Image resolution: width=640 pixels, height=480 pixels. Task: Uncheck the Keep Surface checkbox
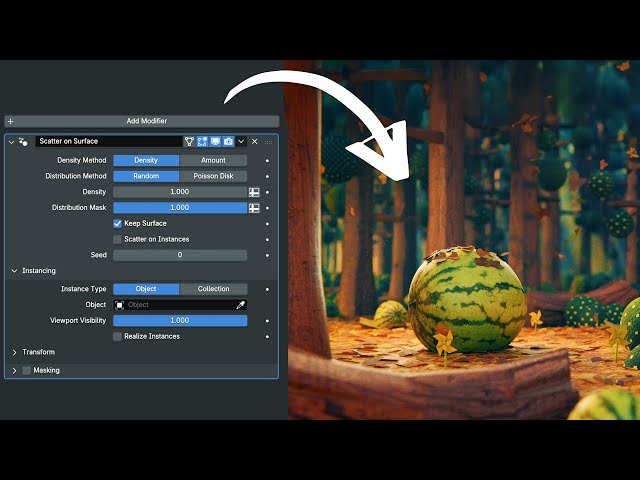coord(118,224)
